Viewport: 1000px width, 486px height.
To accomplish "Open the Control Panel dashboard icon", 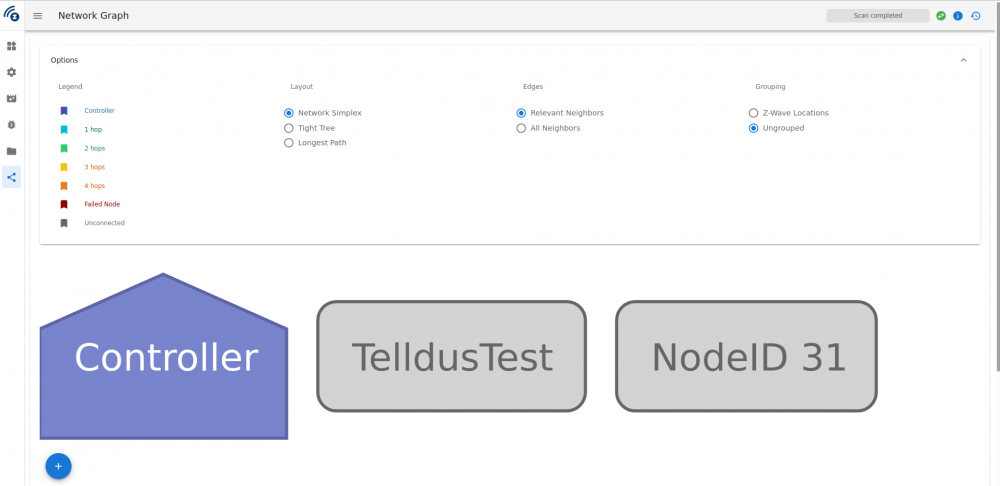I will 12,46.
